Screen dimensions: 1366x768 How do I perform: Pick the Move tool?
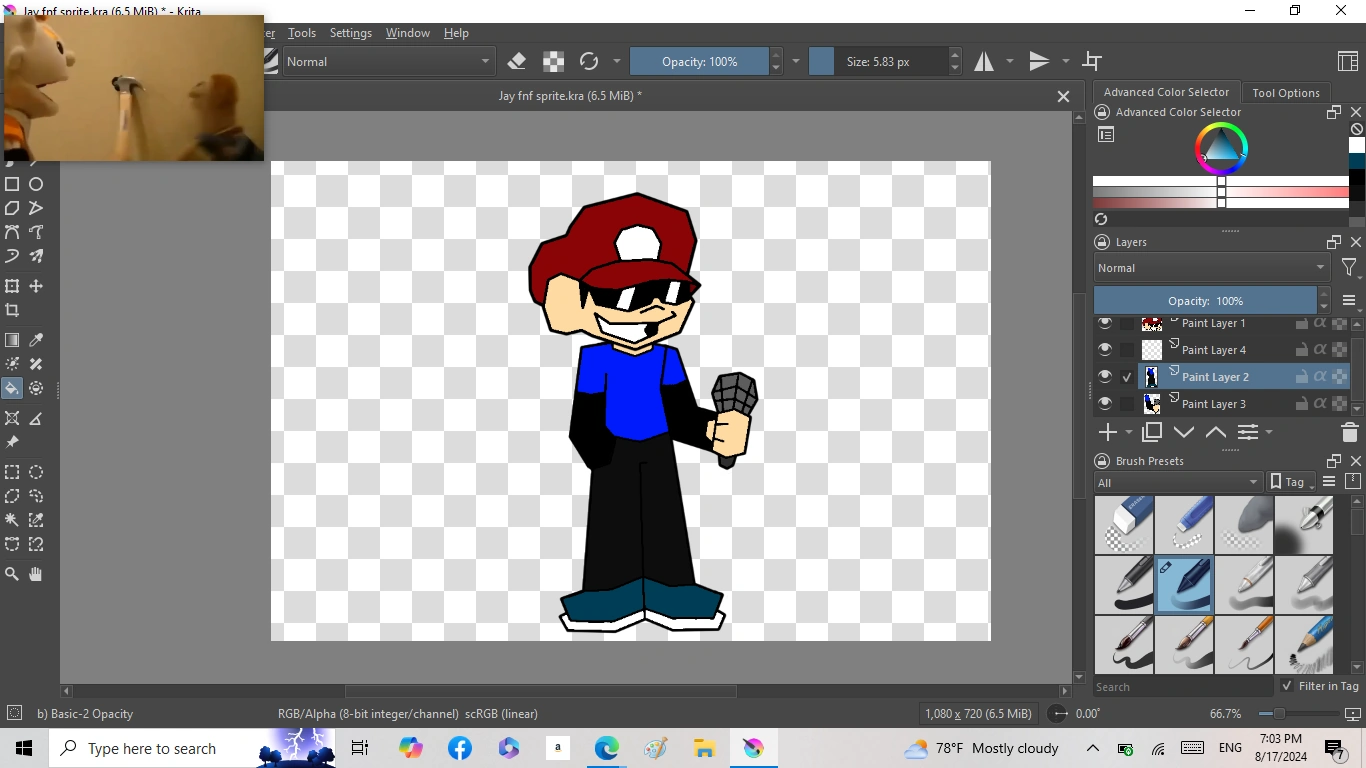[35, 286]
